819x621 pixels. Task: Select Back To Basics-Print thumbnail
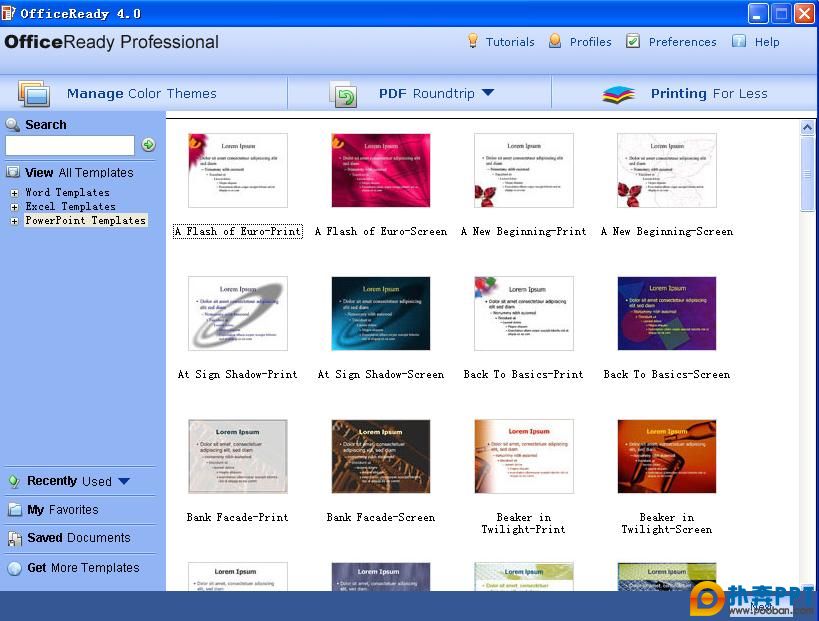click(524, 313)
